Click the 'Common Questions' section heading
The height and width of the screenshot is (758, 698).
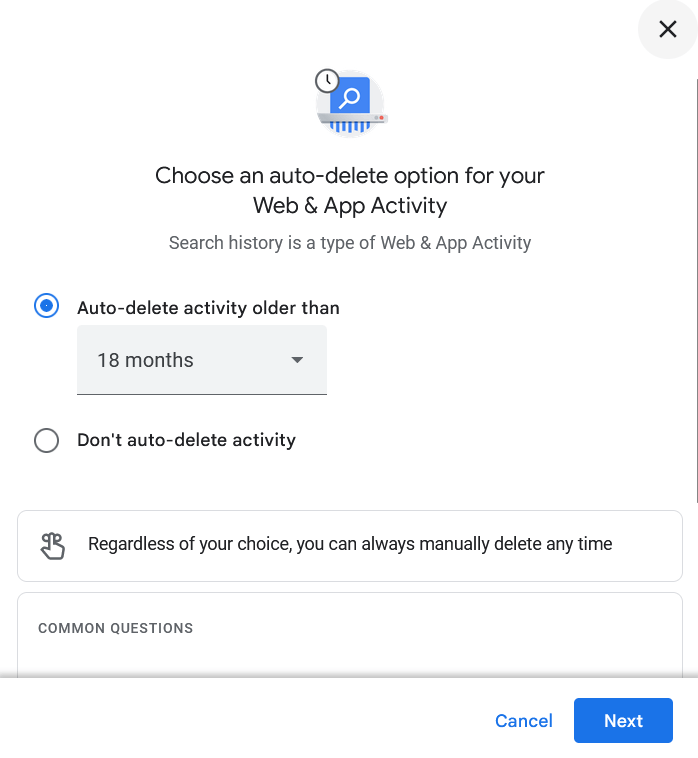click(x=115, y=628)
